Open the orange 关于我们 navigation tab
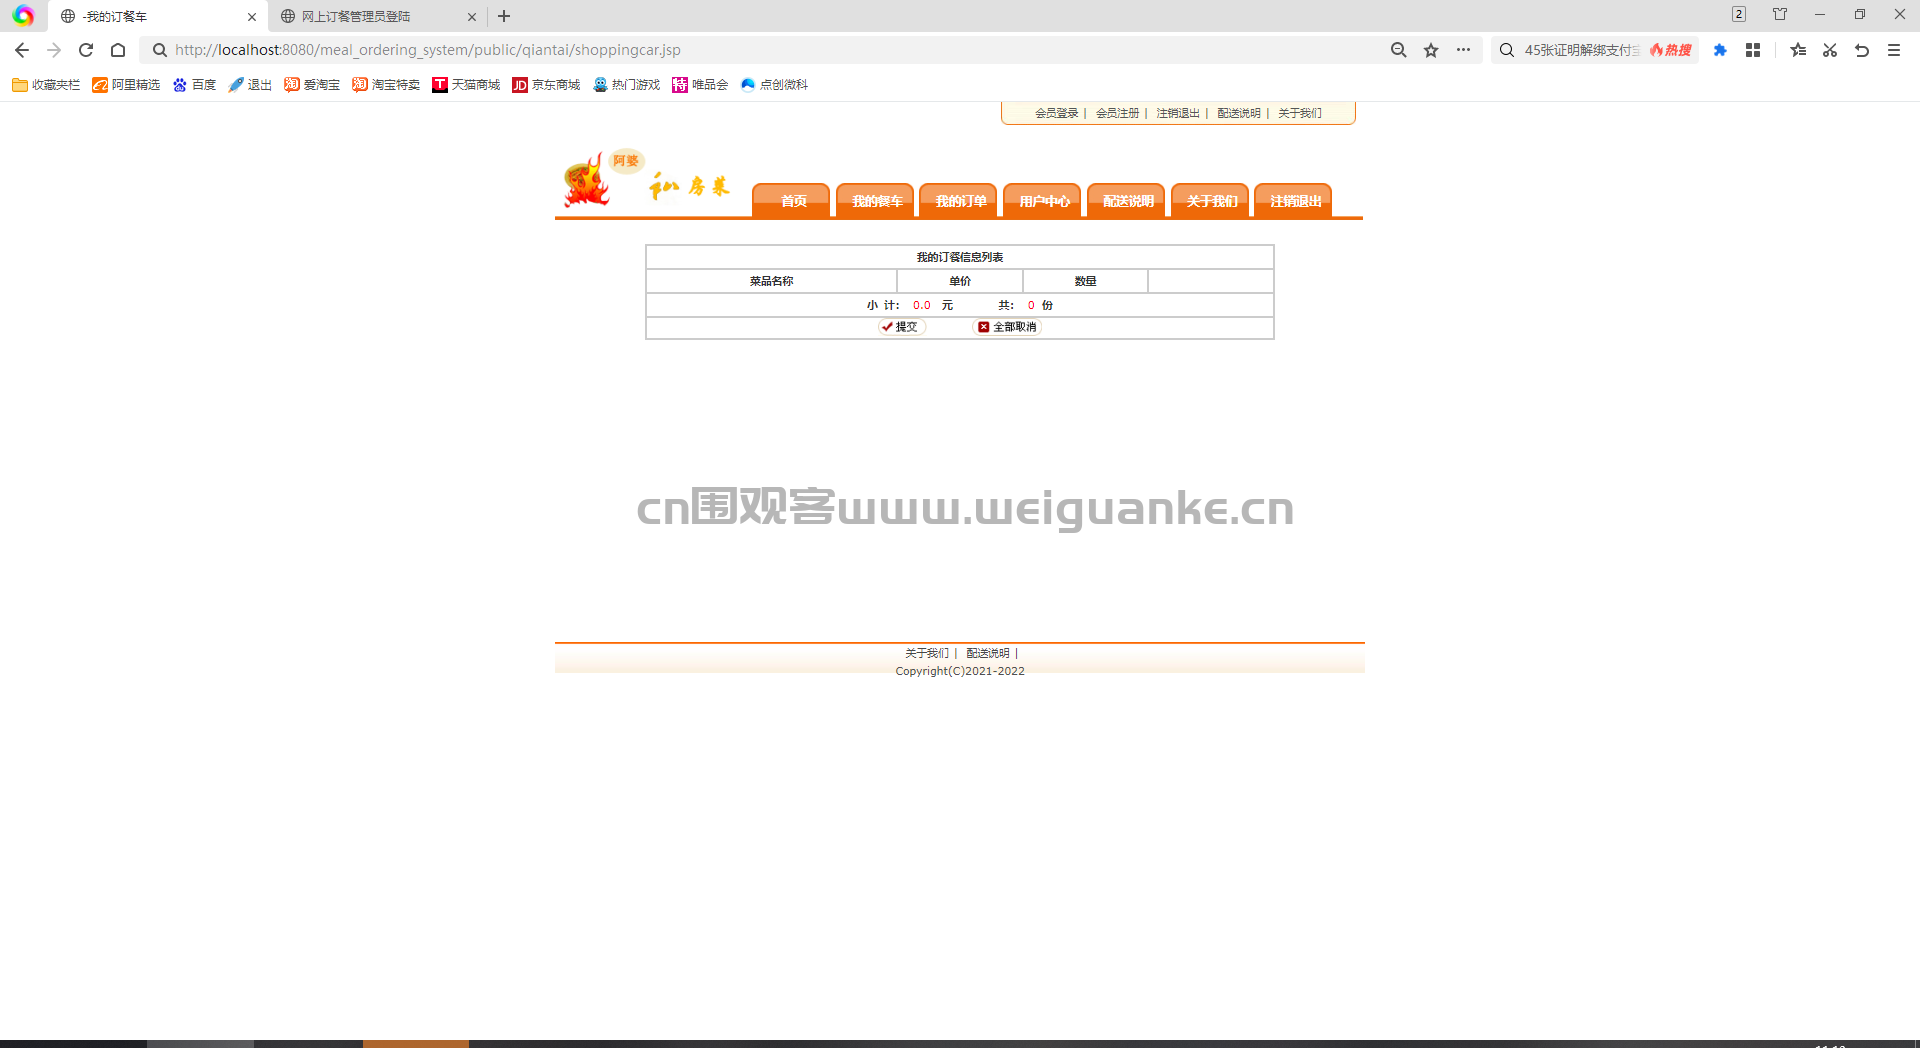Screen dimensions: 1920x1048 pos(1211,200)
